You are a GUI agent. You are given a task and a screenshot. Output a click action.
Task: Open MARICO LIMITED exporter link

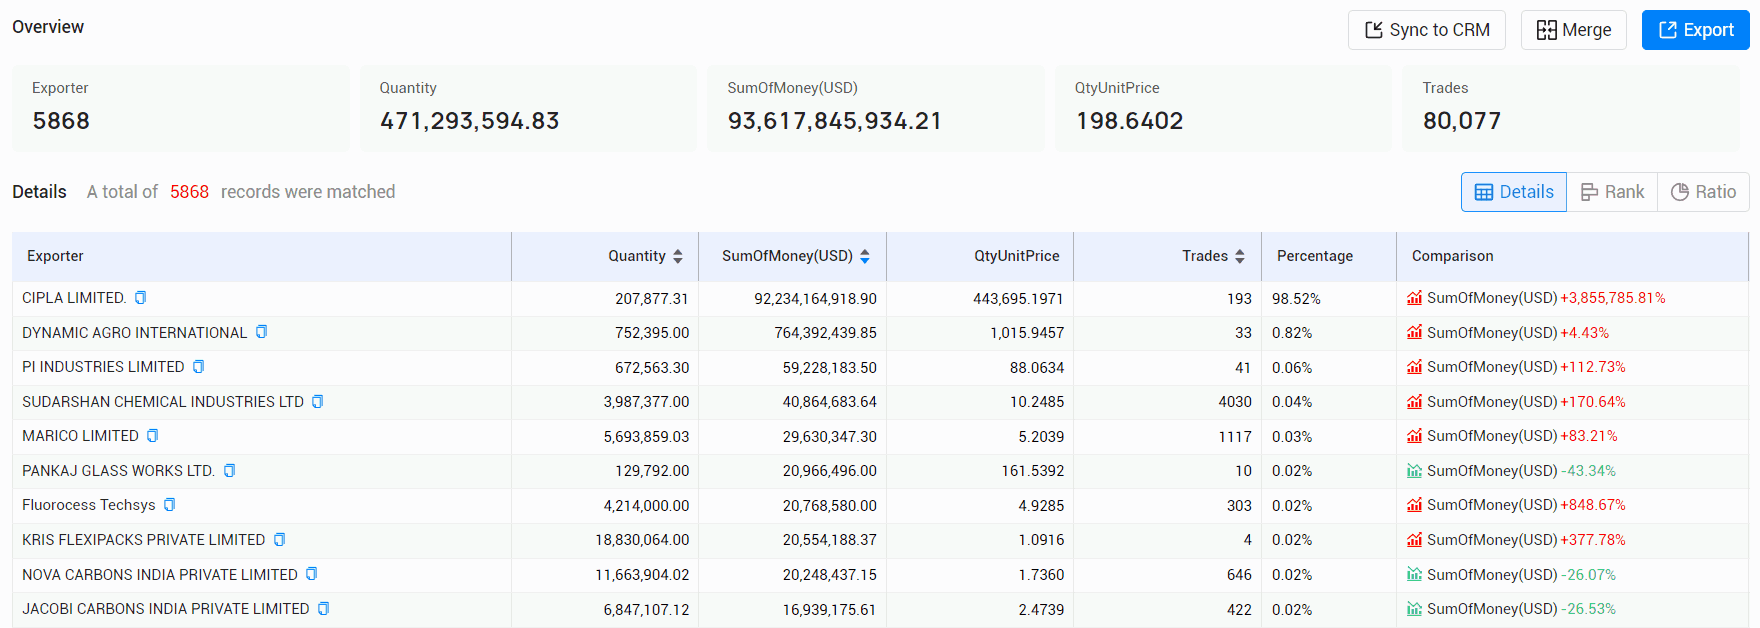(80, 436)
